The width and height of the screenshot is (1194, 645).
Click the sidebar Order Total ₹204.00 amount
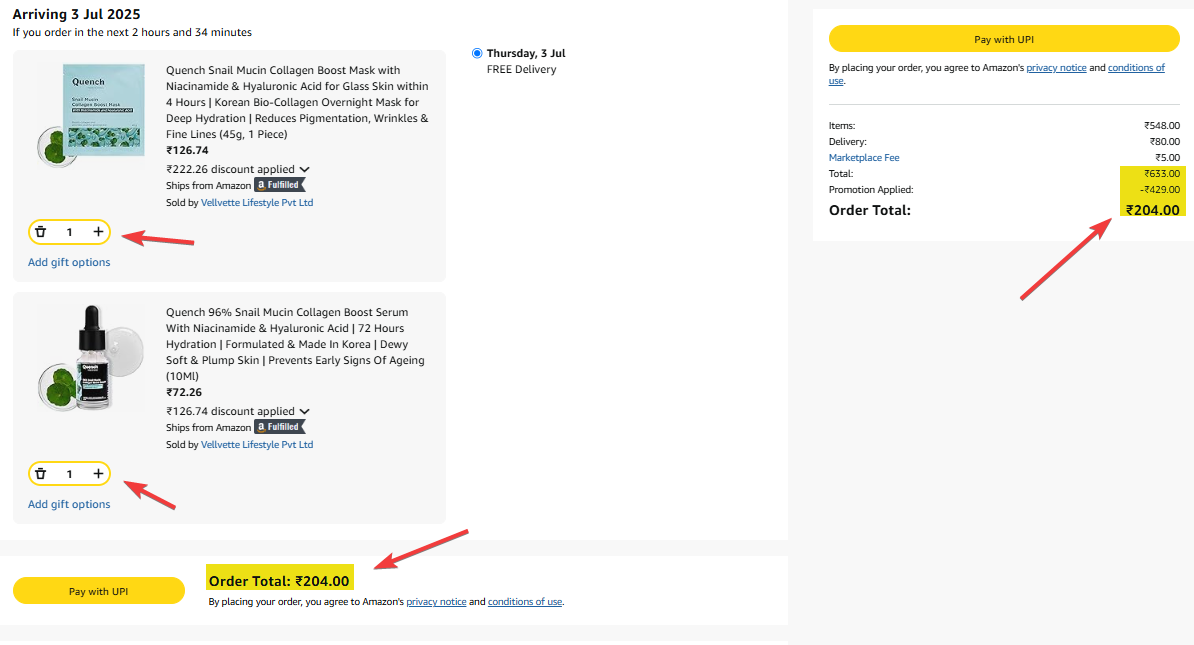click(1153, 210)
